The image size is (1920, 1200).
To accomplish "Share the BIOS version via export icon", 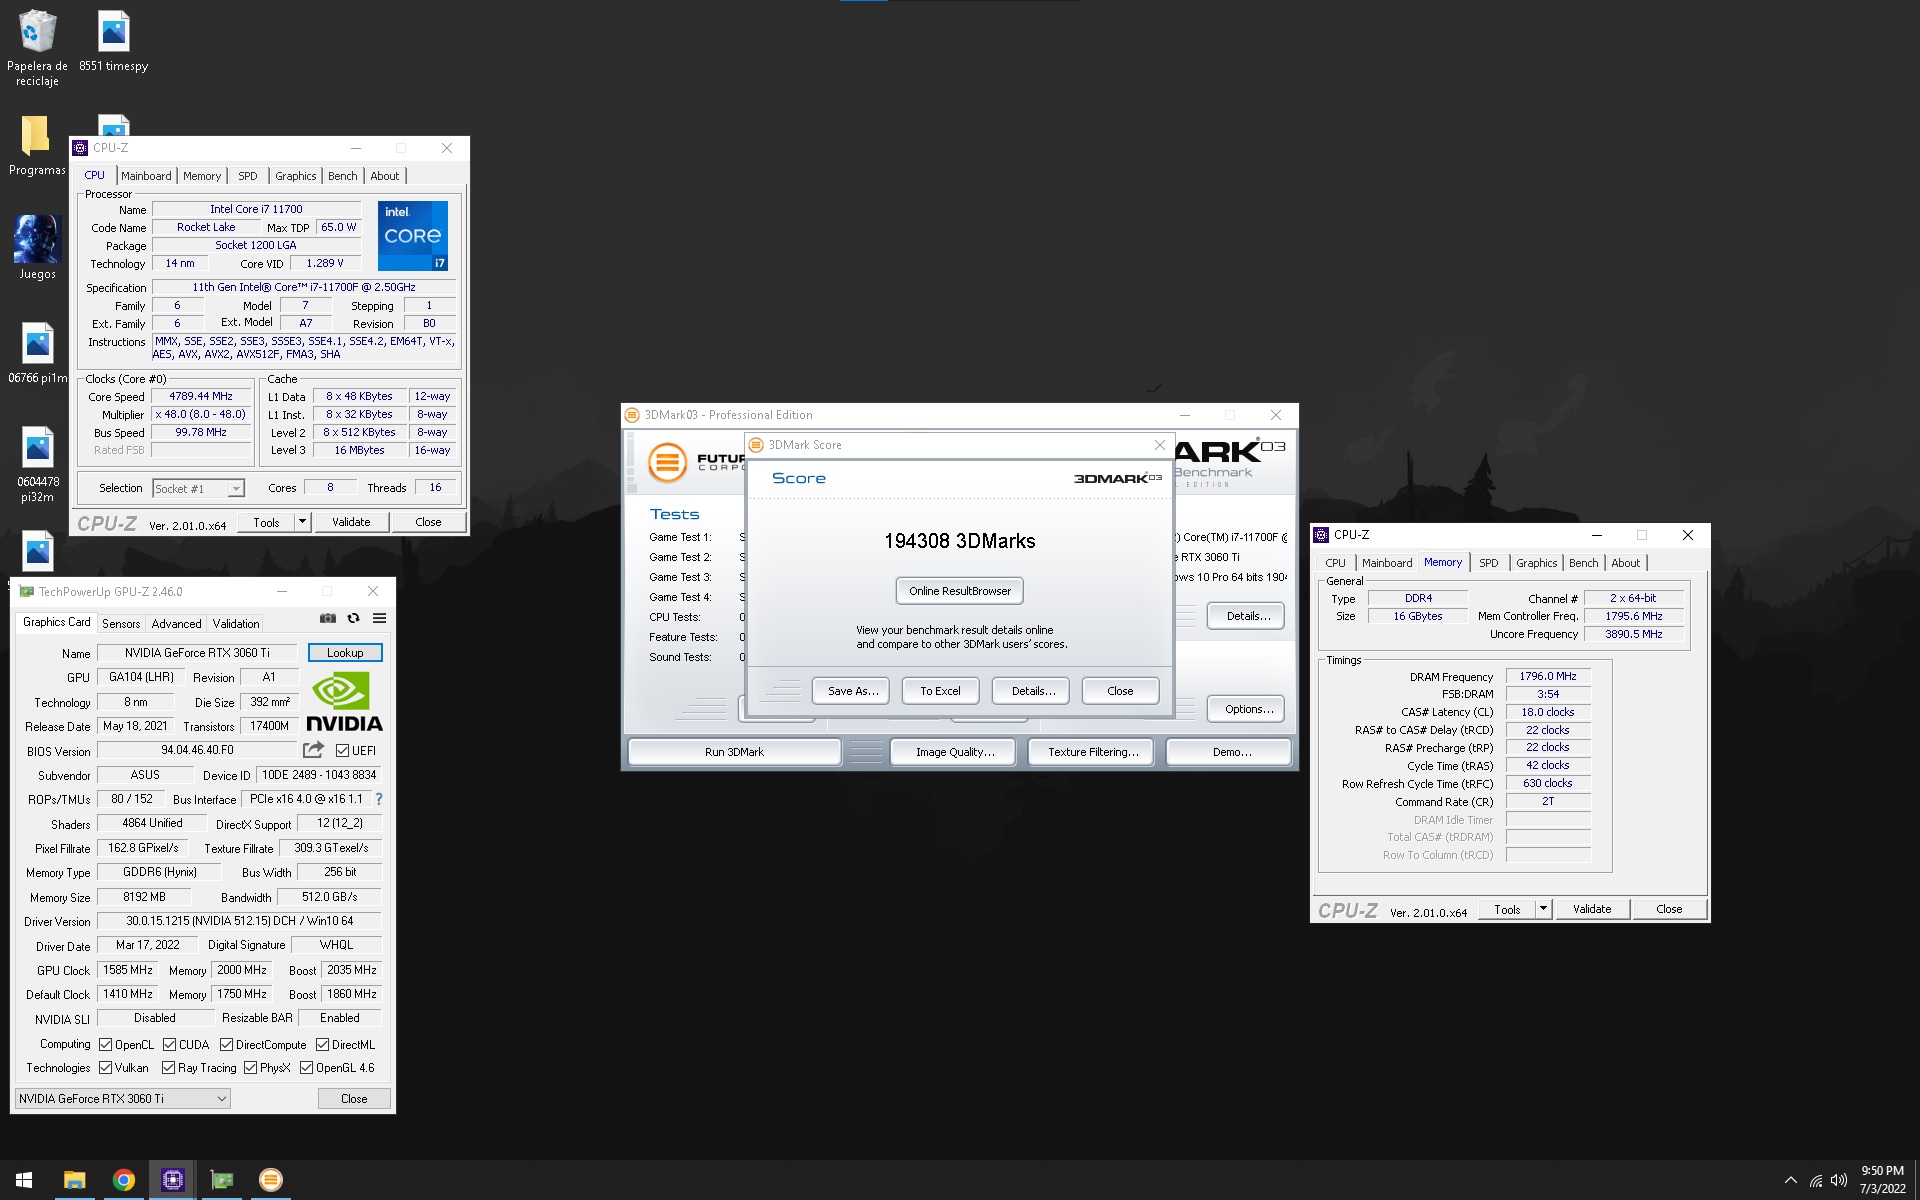I will [x=314, y=750].
